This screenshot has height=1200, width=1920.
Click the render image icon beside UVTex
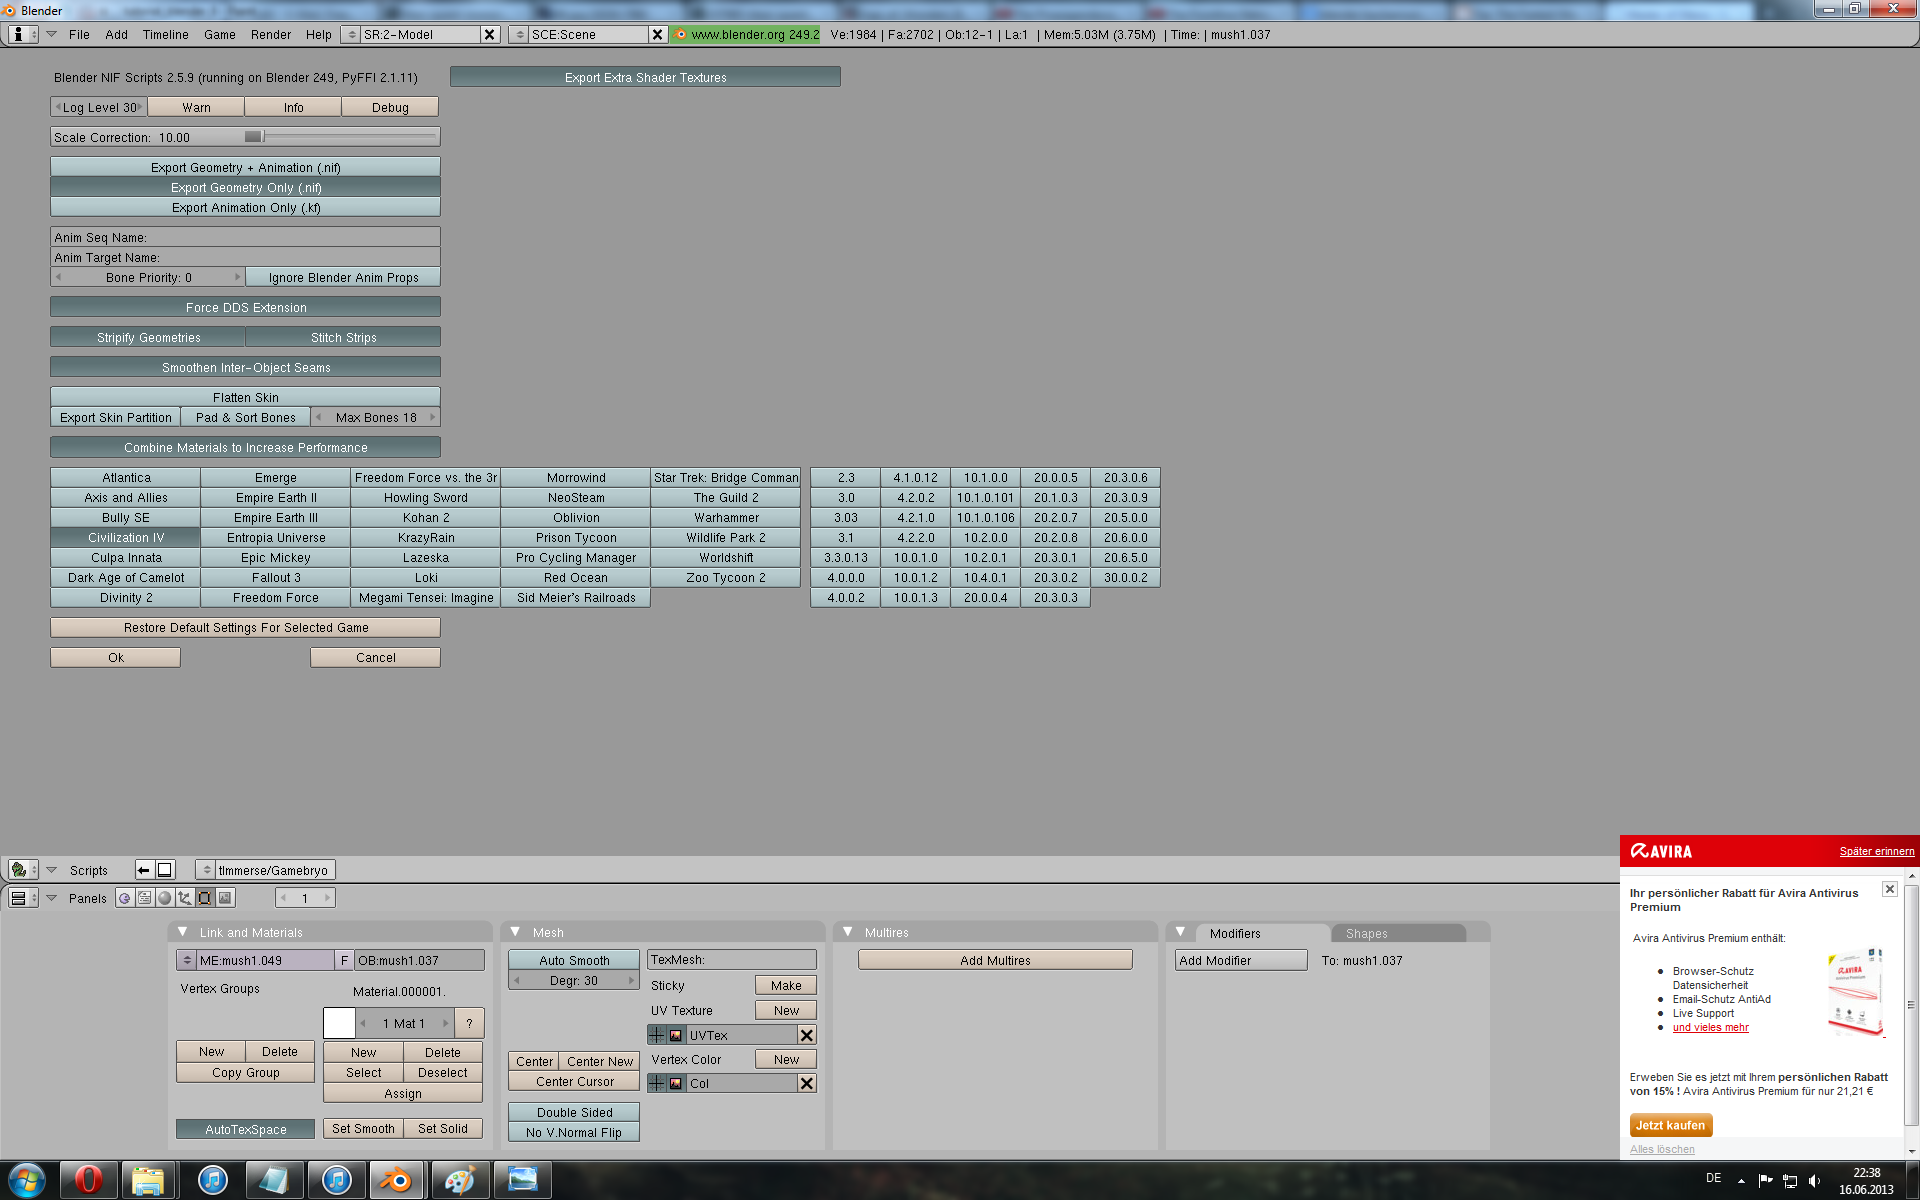[x=676, y=1035]
